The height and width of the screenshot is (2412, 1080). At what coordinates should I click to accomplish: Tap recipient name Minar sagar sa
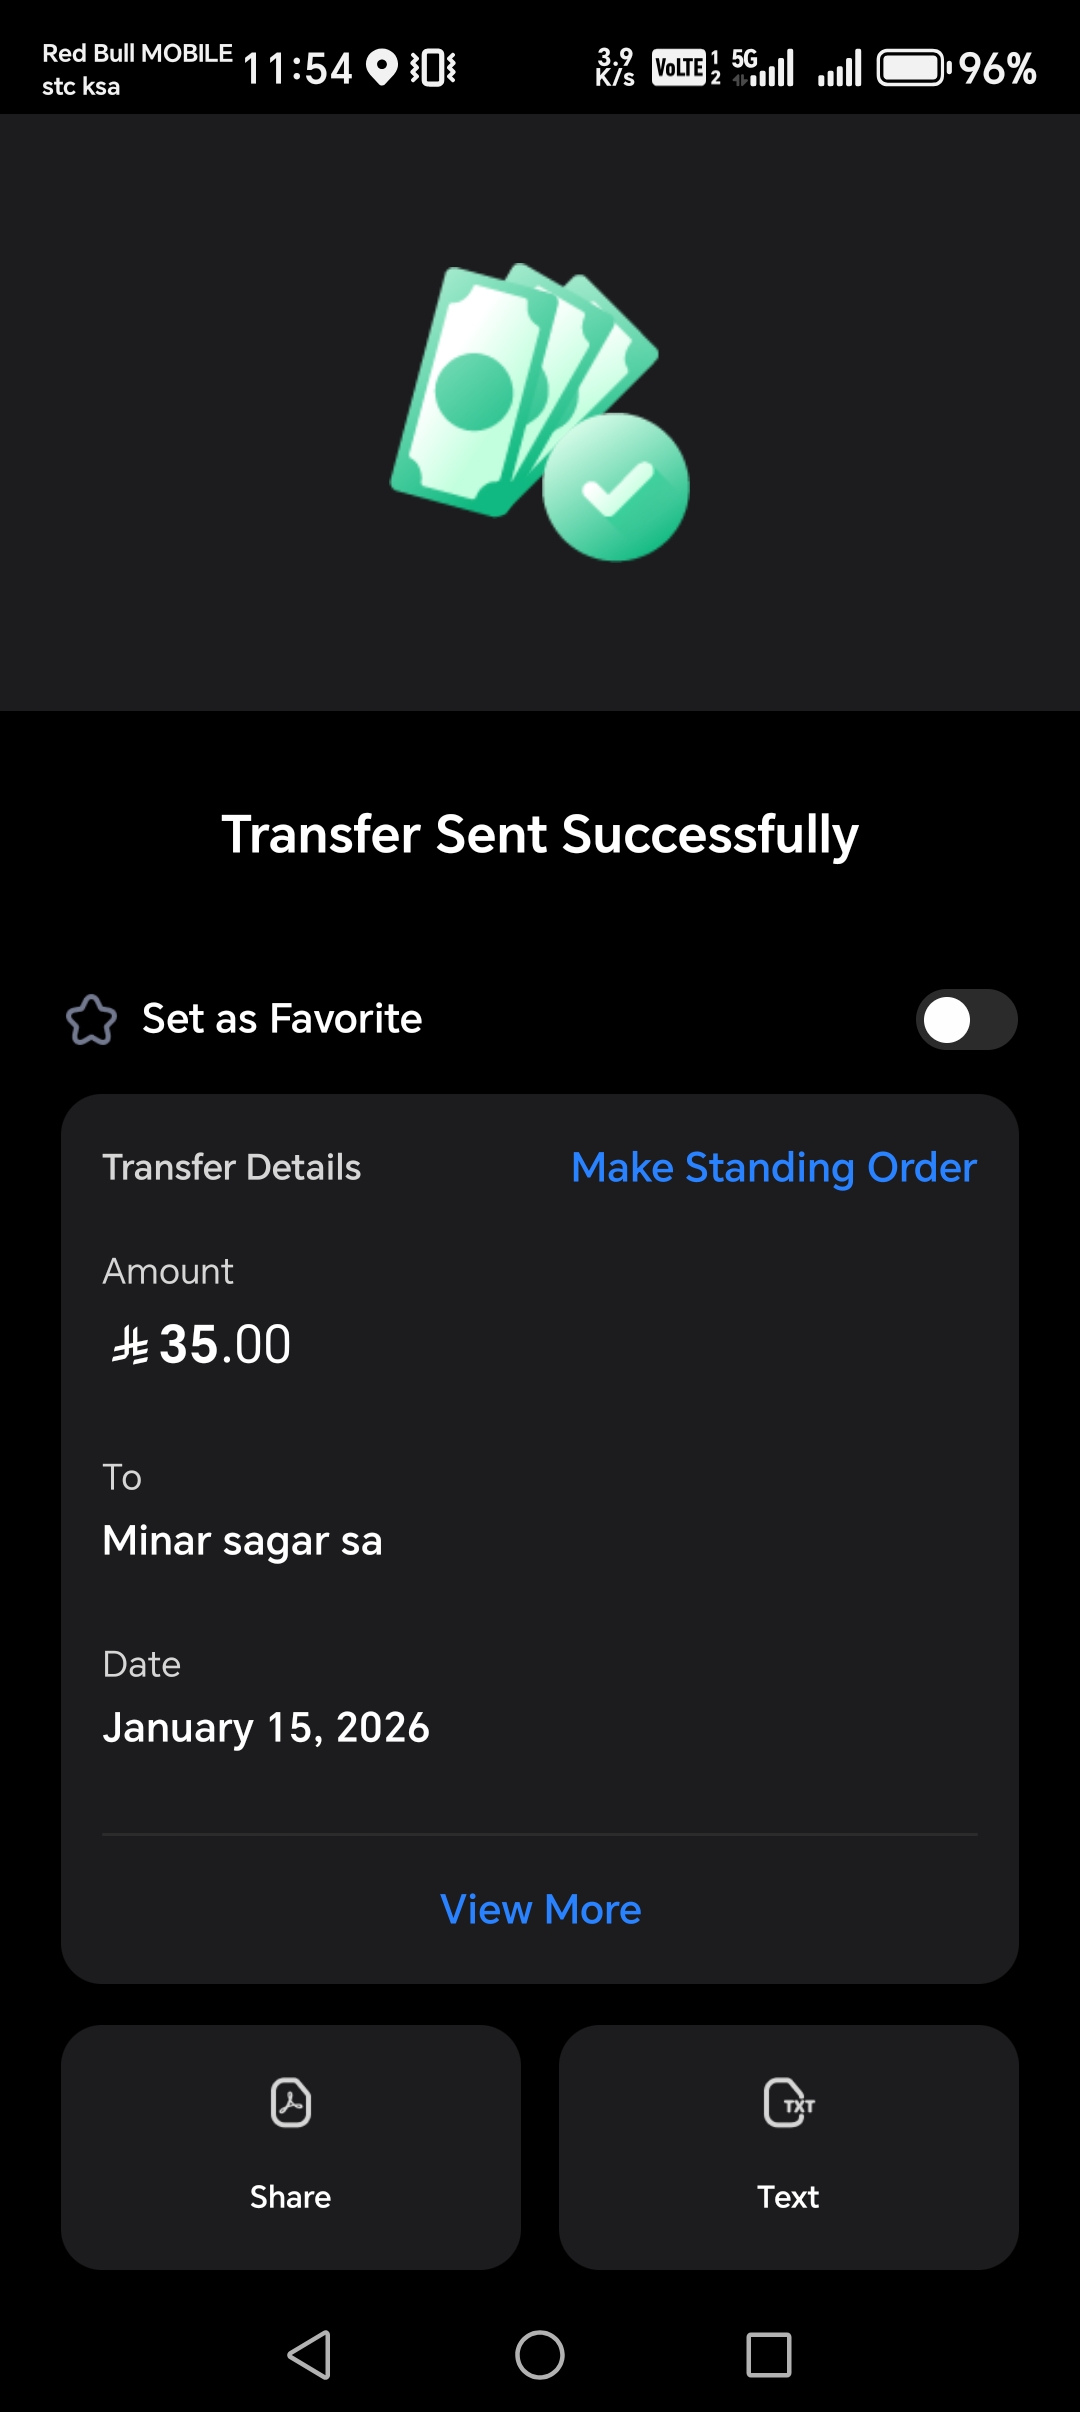(242, 1540)
